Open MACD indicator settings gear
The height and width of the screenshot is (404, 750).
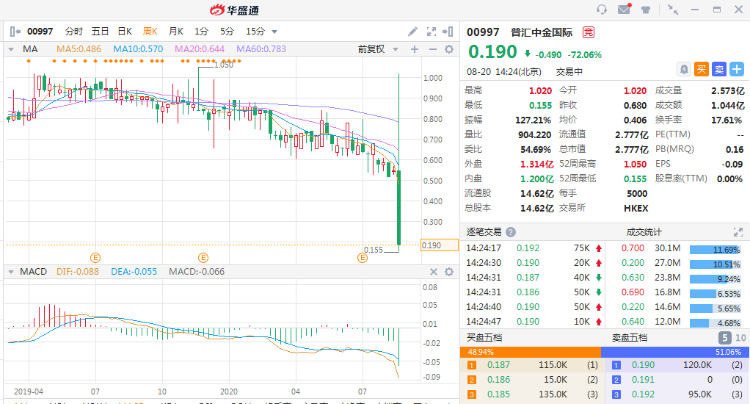449,272
